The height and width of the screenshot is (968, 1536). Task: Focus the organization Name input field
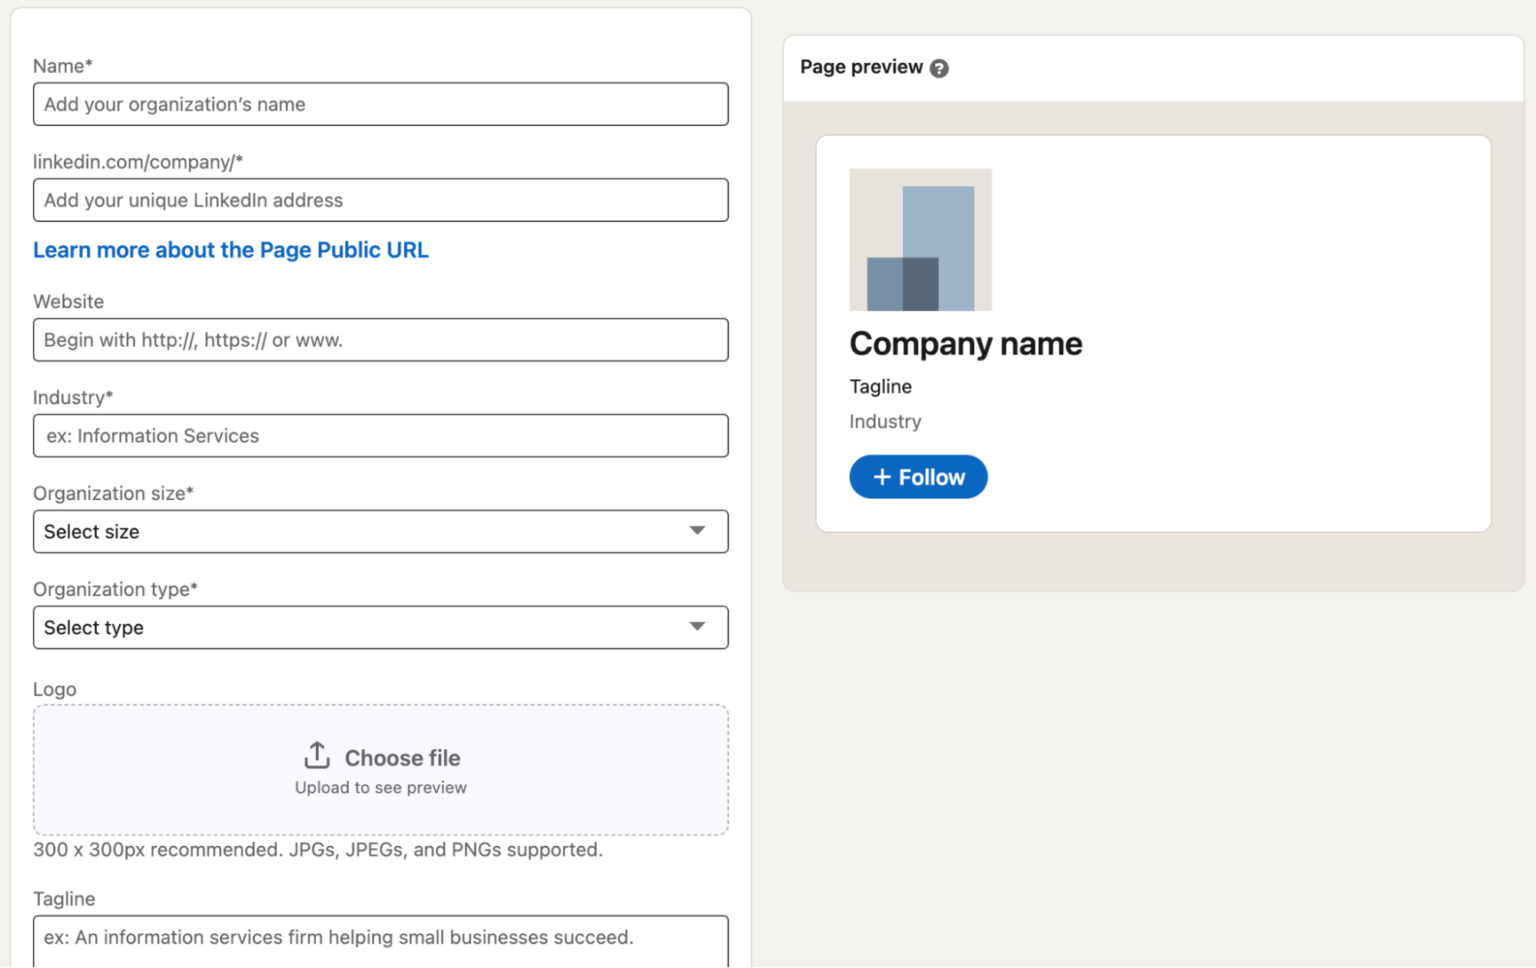(381, 104)
